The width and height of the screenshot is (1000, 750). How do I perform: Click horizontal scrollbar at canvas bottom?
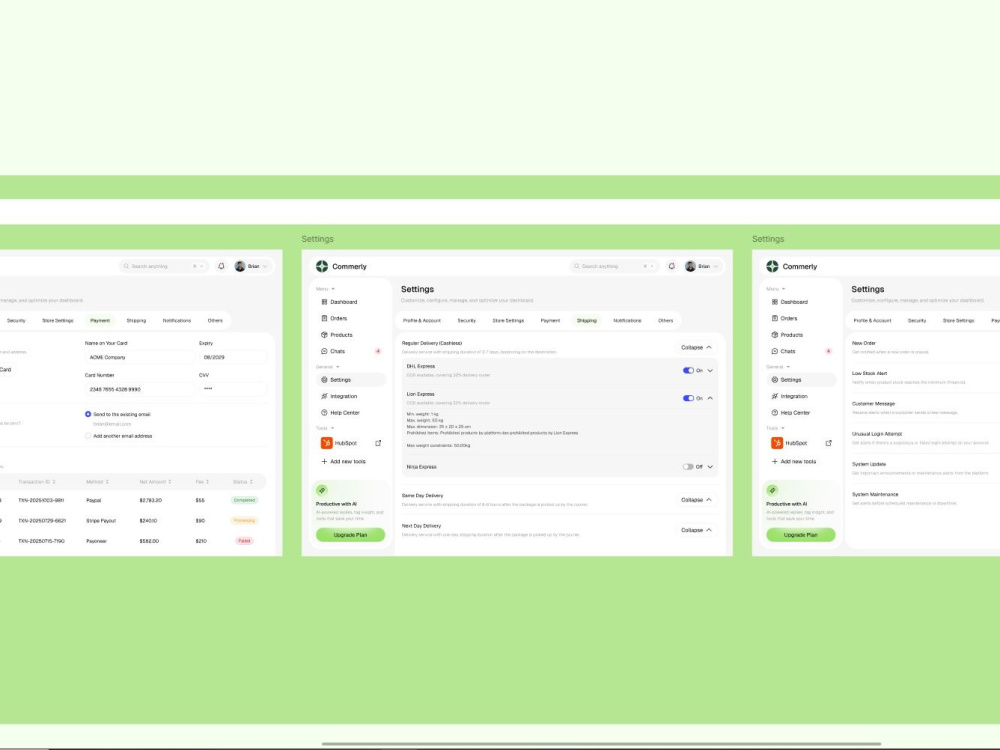pos(601,744)
